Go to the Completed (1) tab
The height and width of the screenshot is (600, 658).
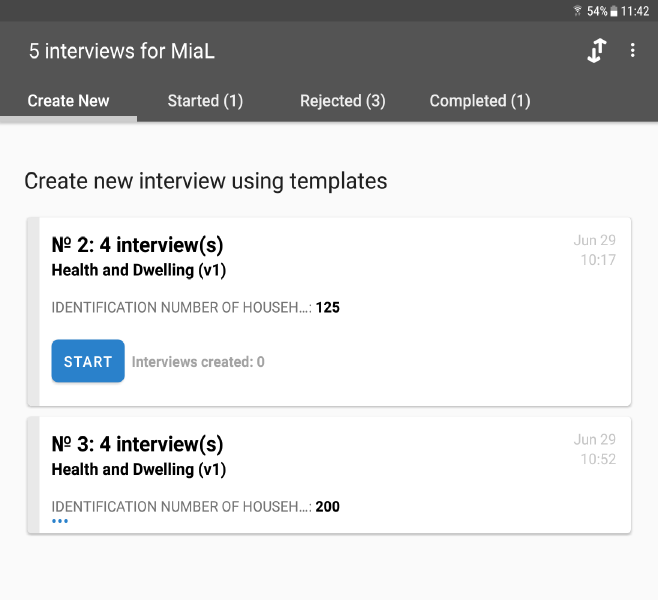[480, 101]
